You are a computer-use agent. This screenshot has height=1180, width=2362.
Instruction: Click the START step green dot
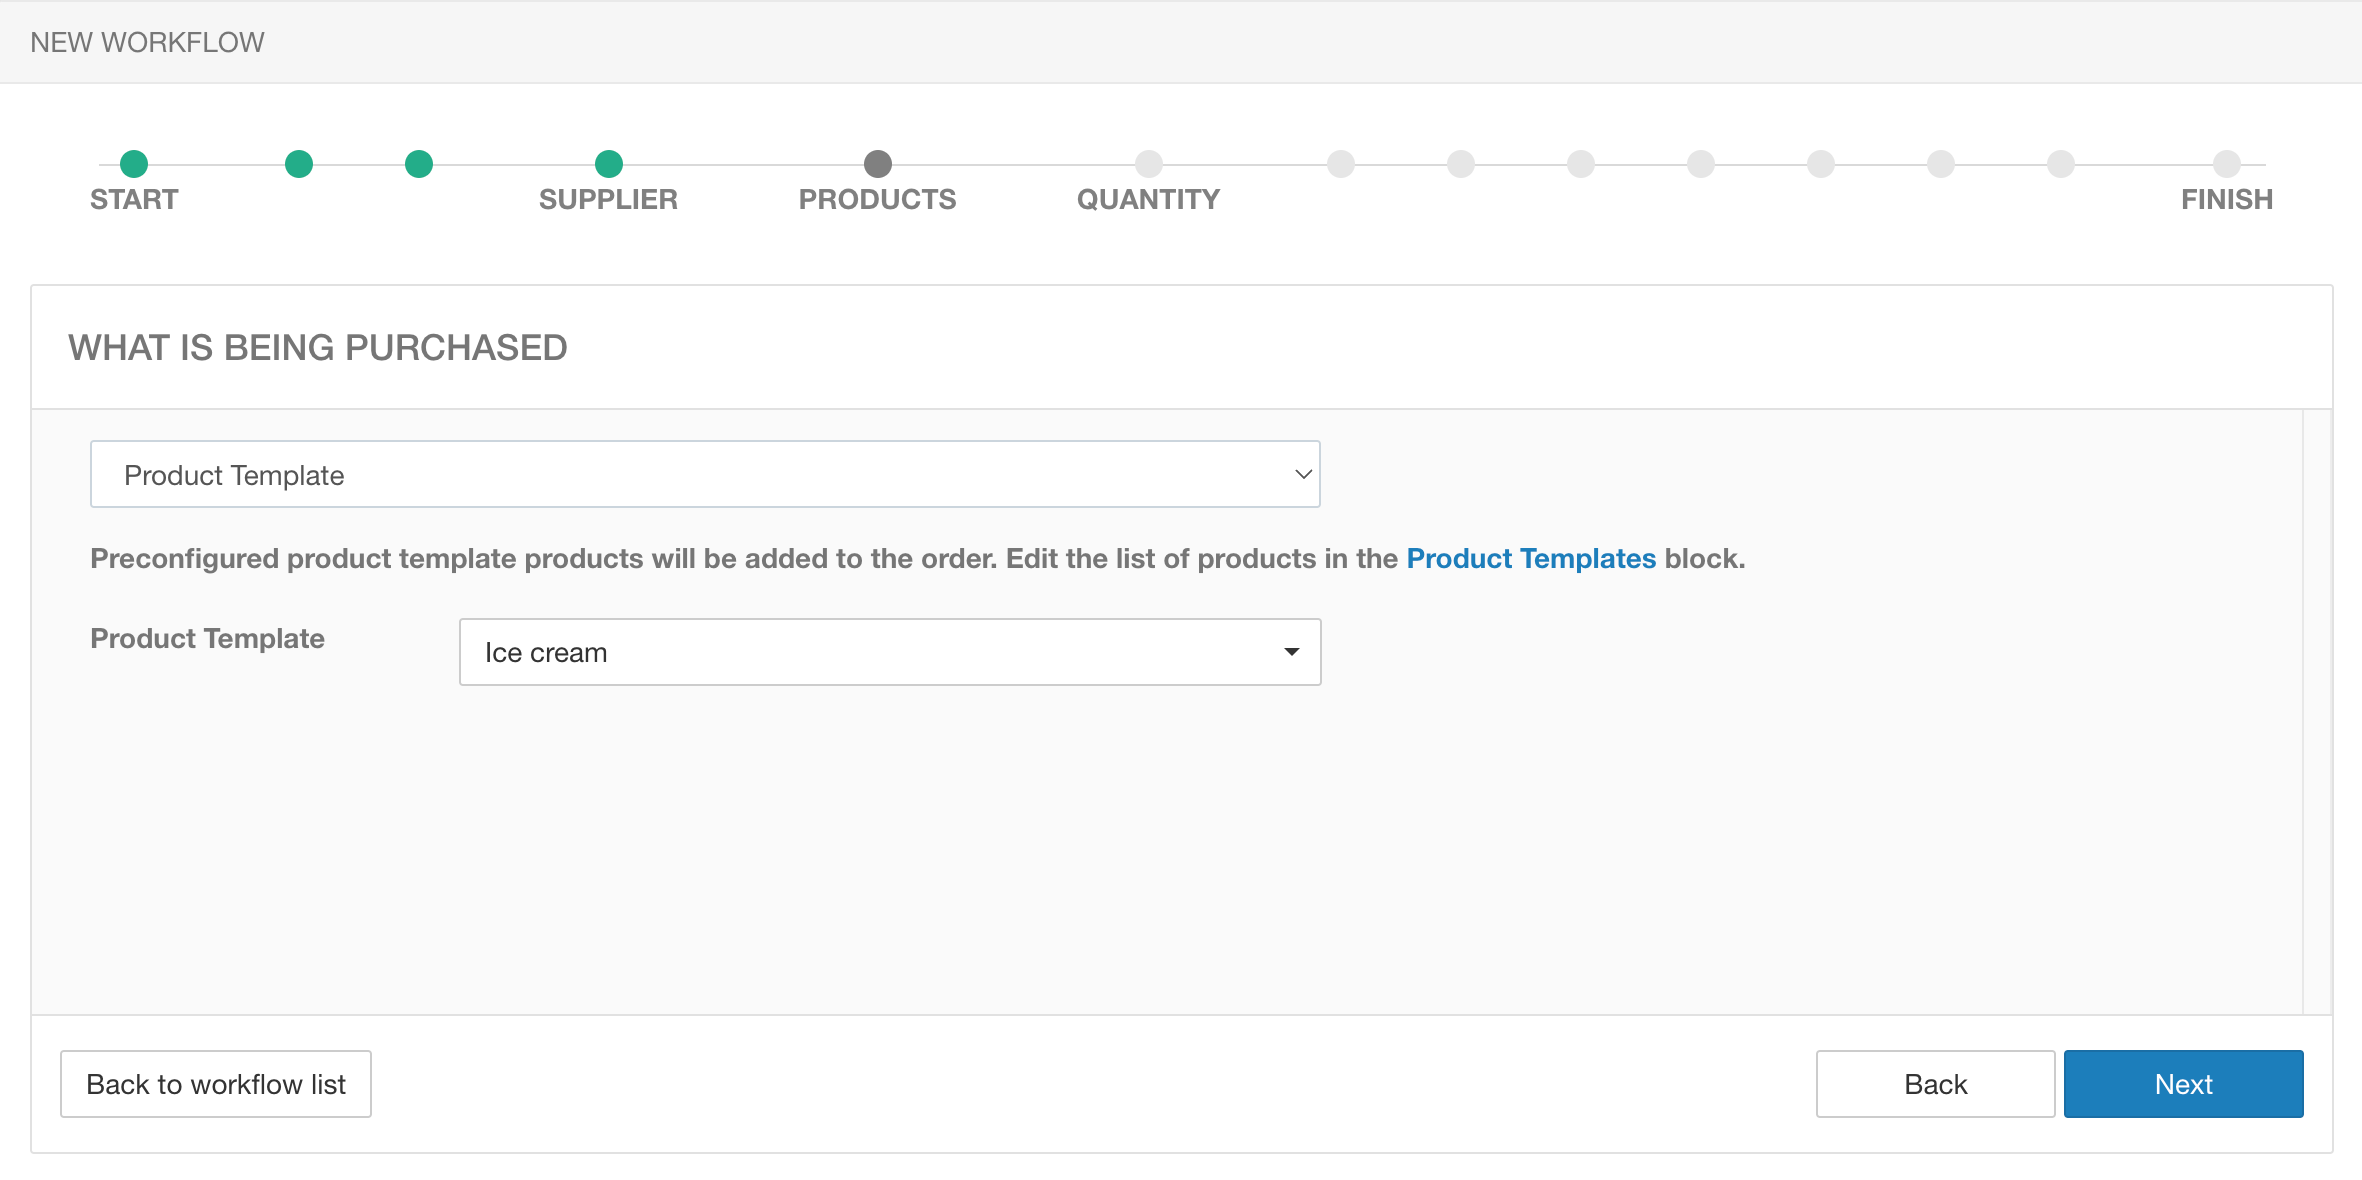[134, 164]
